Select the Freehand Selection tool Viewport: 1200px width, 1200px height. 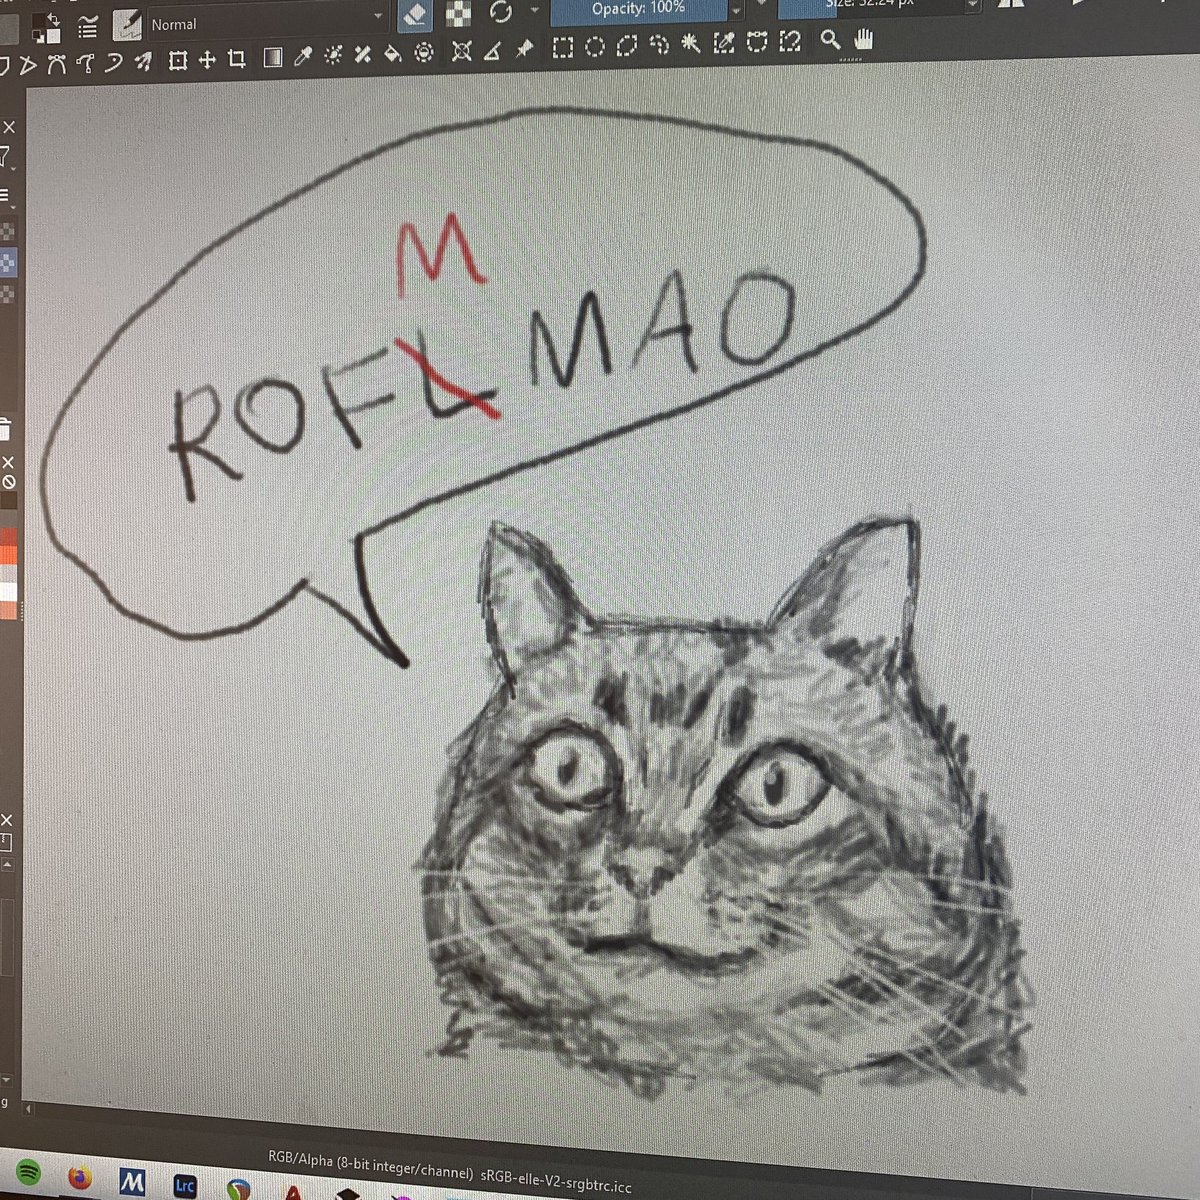(658, 45)
